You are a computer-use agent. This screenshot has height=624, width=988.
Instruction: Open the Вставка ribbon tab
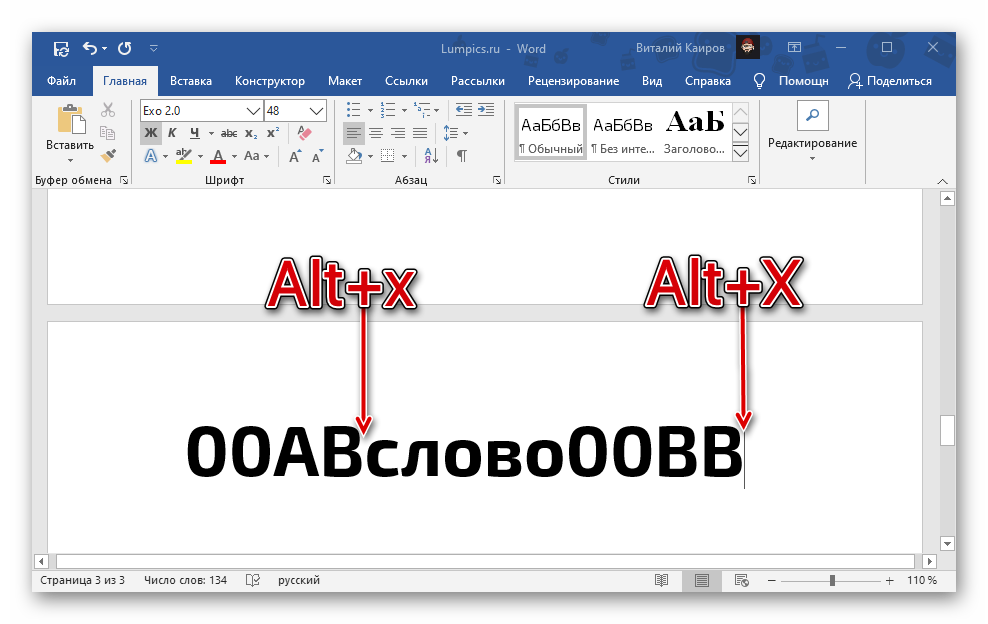190,81
